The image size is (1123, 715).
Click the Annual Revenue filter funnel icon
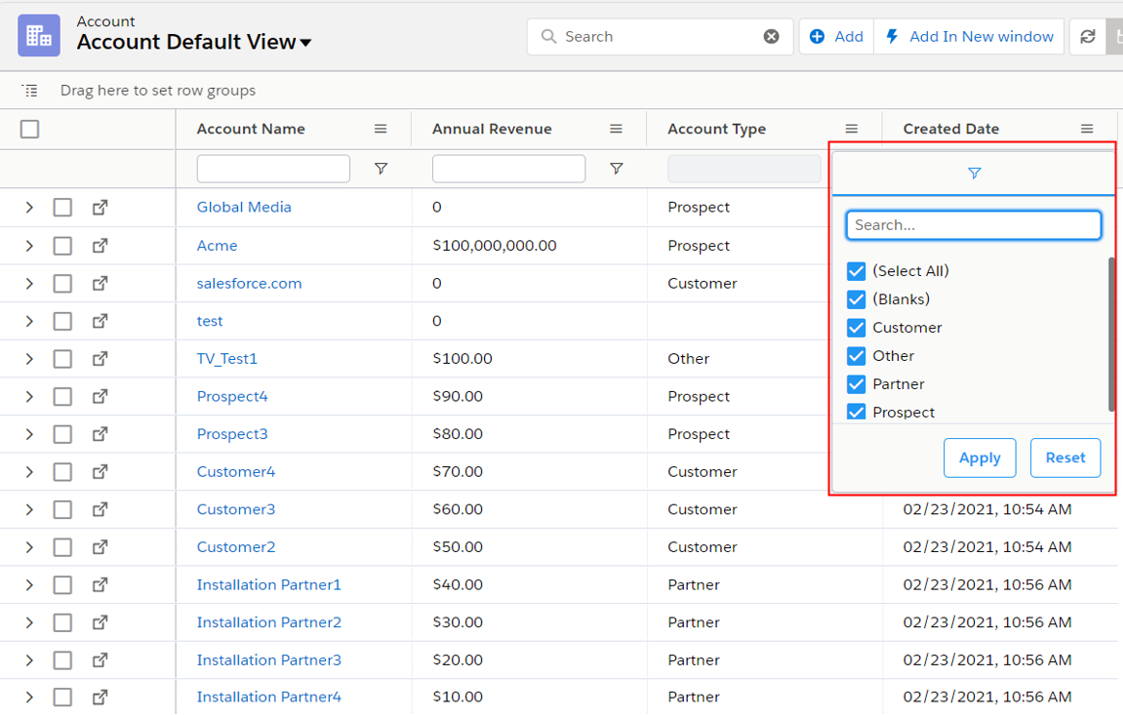(x=616, y=169)
